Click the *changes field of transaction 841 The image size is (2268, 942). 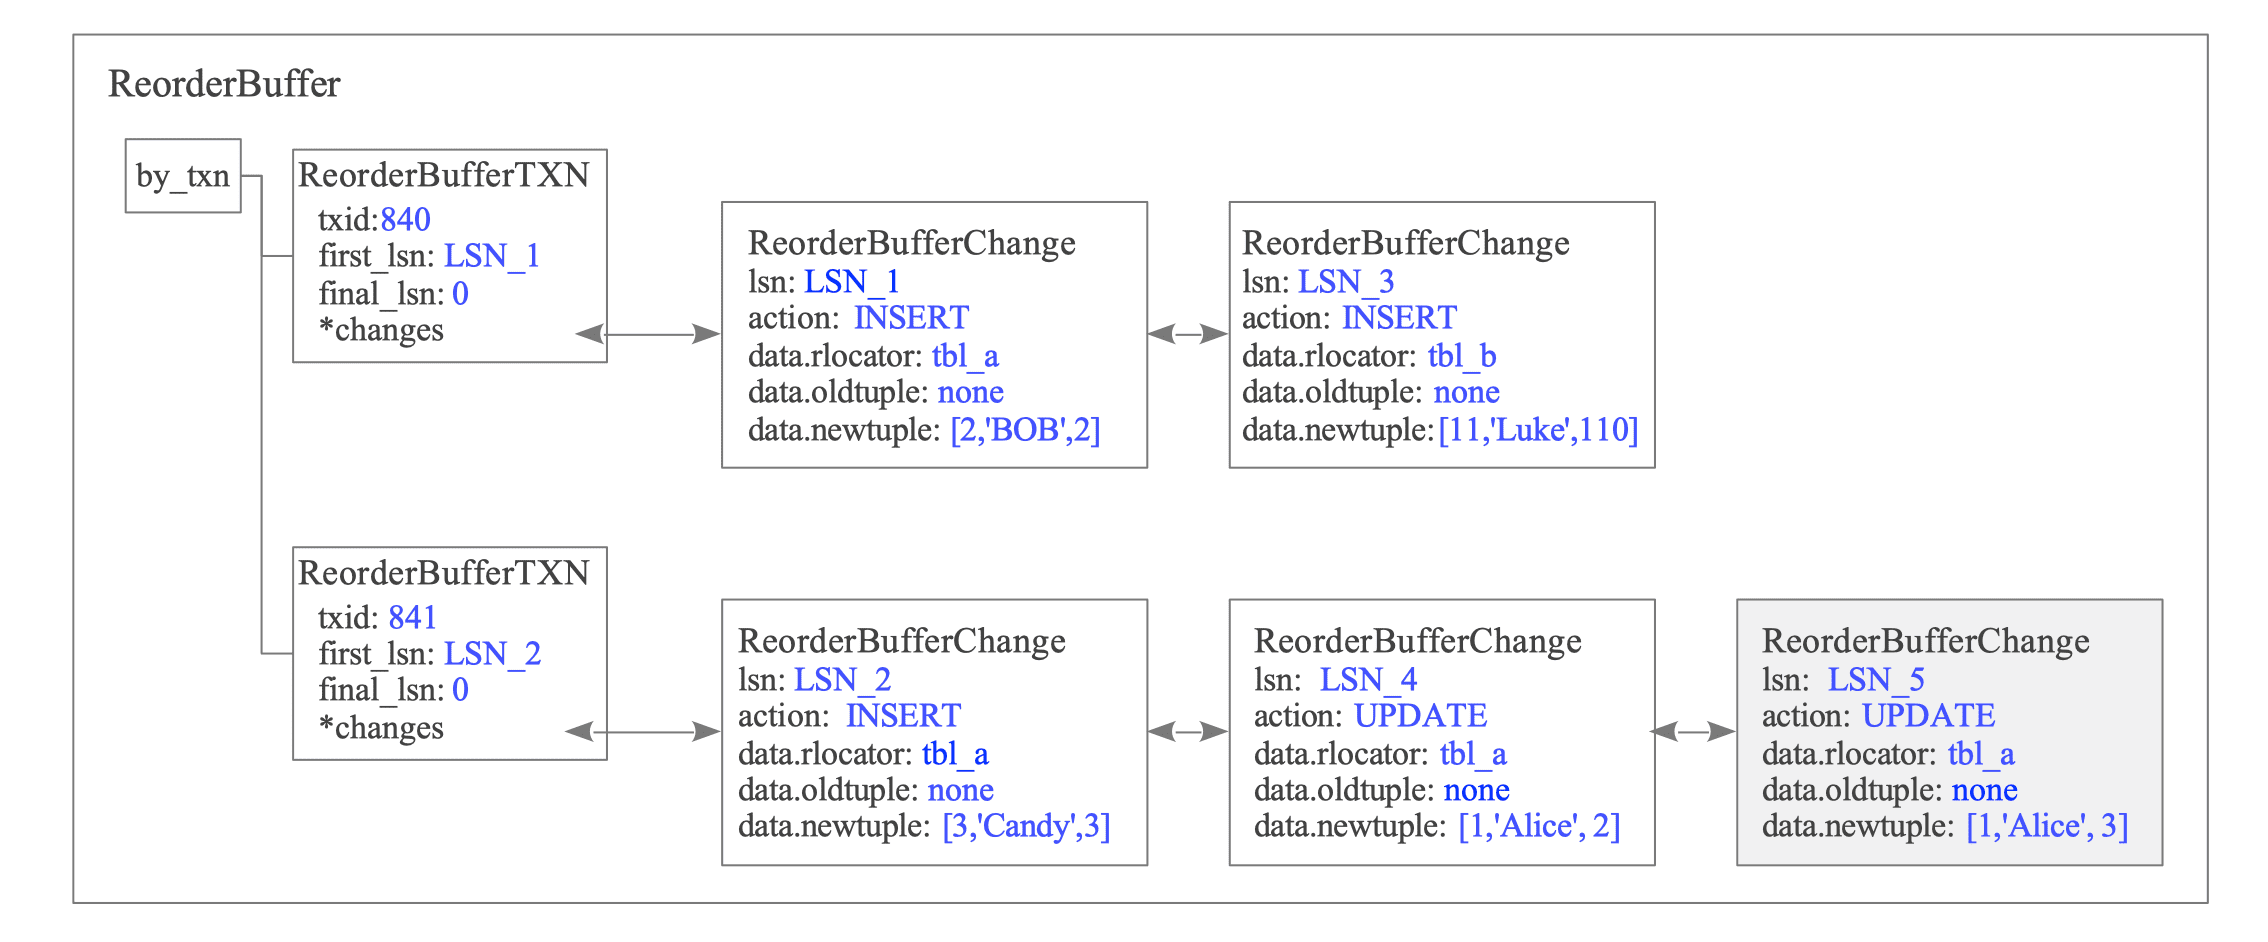point(381,729)
